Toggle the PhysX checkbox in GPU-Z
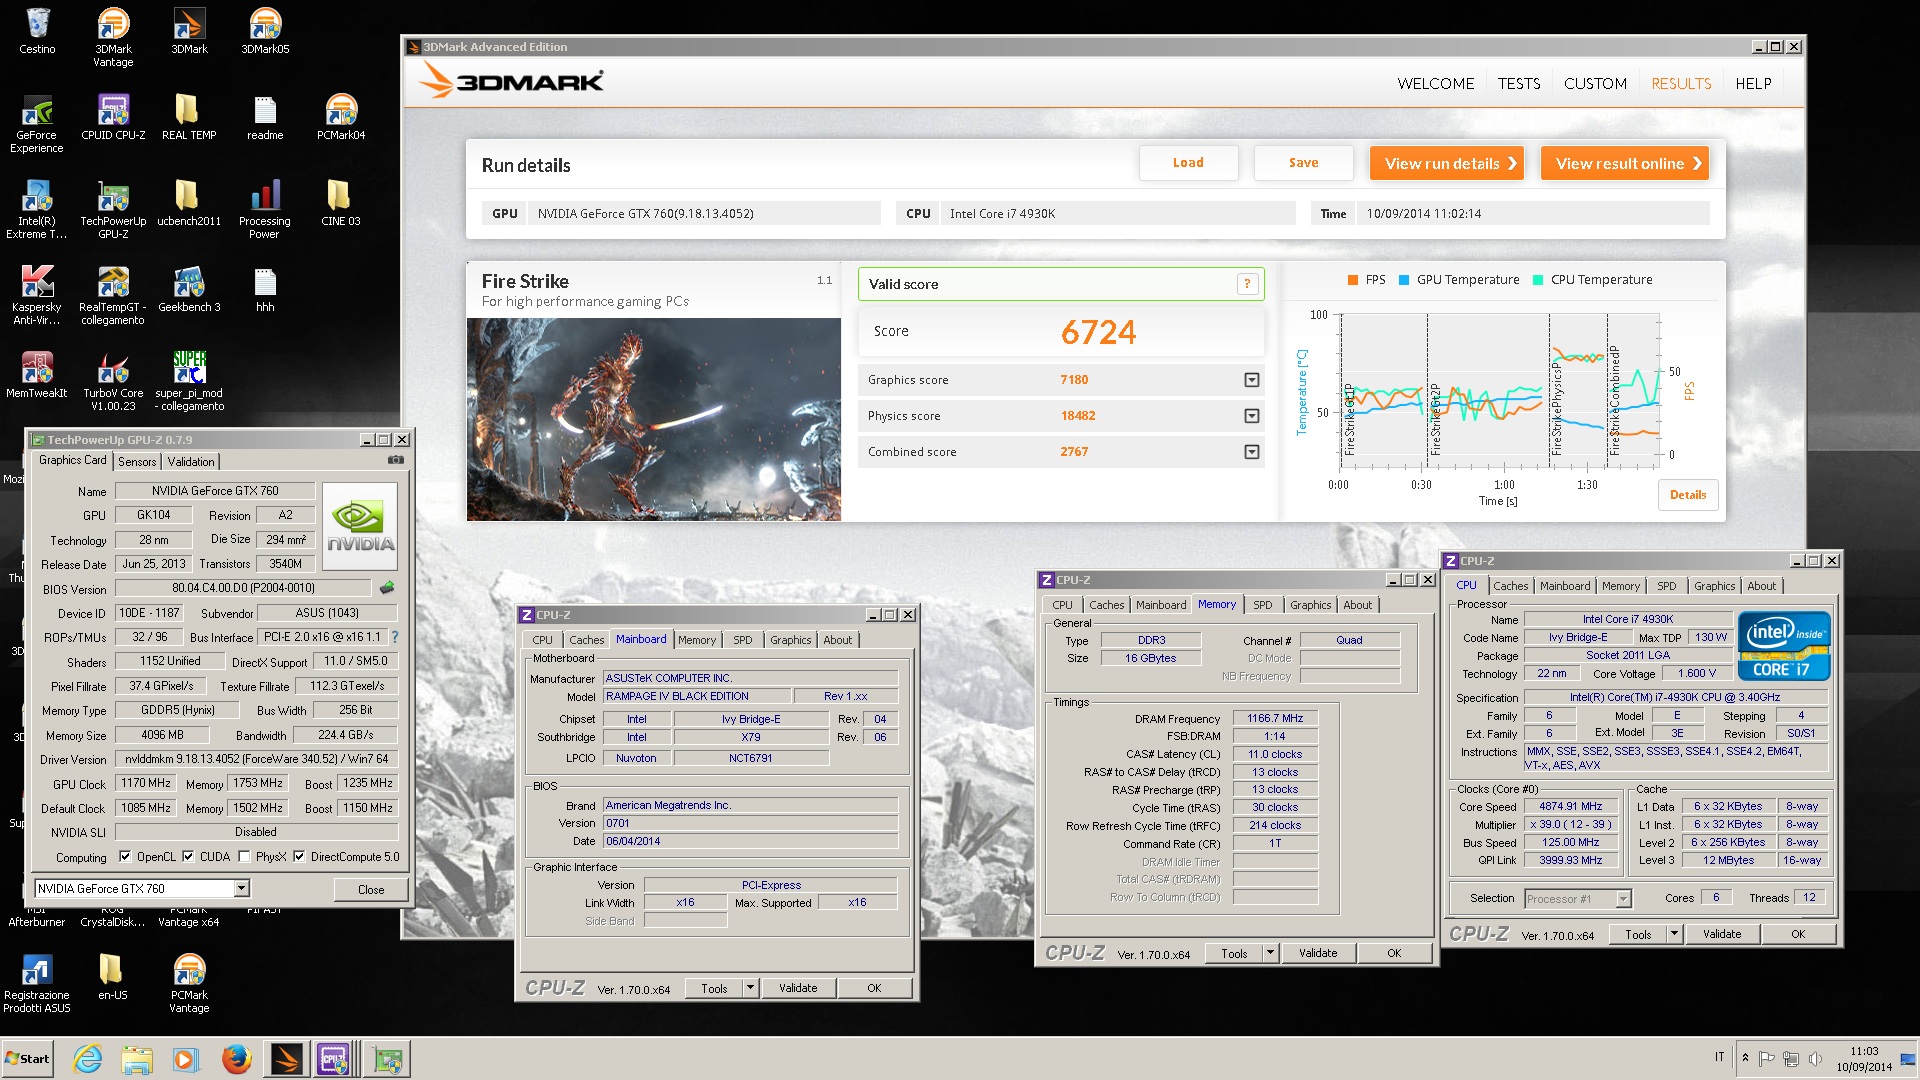Image resolution: width=1920 pixels, height=1080 pixels. pyautogui.click(x=244, y=857)
